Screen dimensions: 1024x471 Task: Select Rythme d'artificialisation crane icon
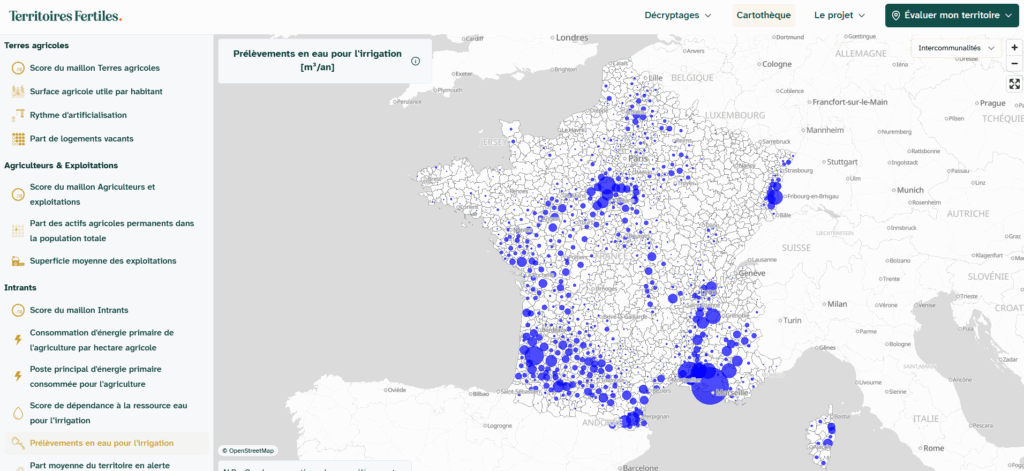pyautogui.click(x=18, y=115)
